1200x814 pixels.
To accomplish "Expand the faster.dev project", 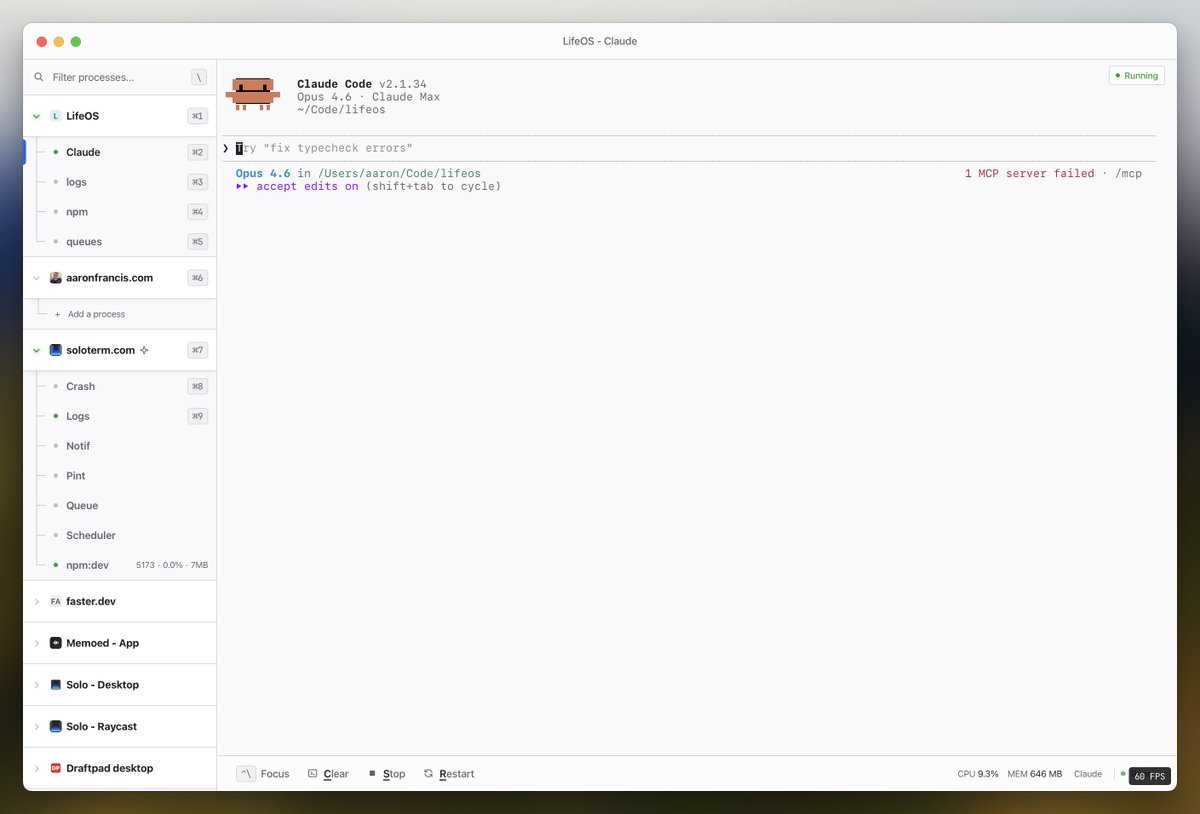I will (x=37, y=602).
